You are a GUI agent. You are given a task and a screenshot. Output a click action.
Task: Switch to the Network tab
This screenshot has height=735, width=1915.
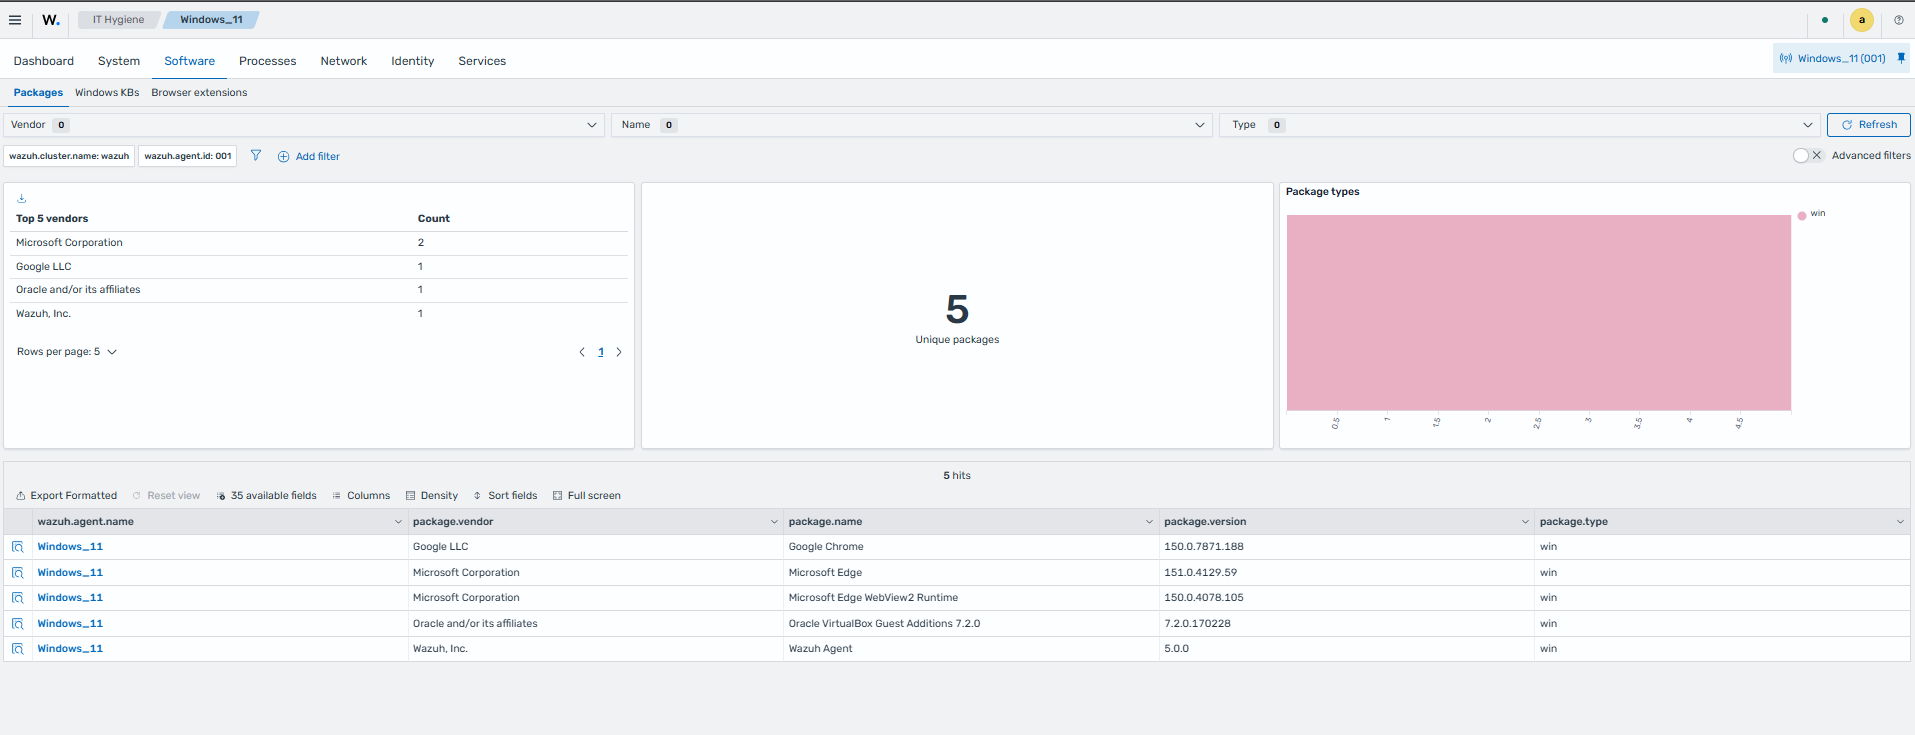pos(344,61)
